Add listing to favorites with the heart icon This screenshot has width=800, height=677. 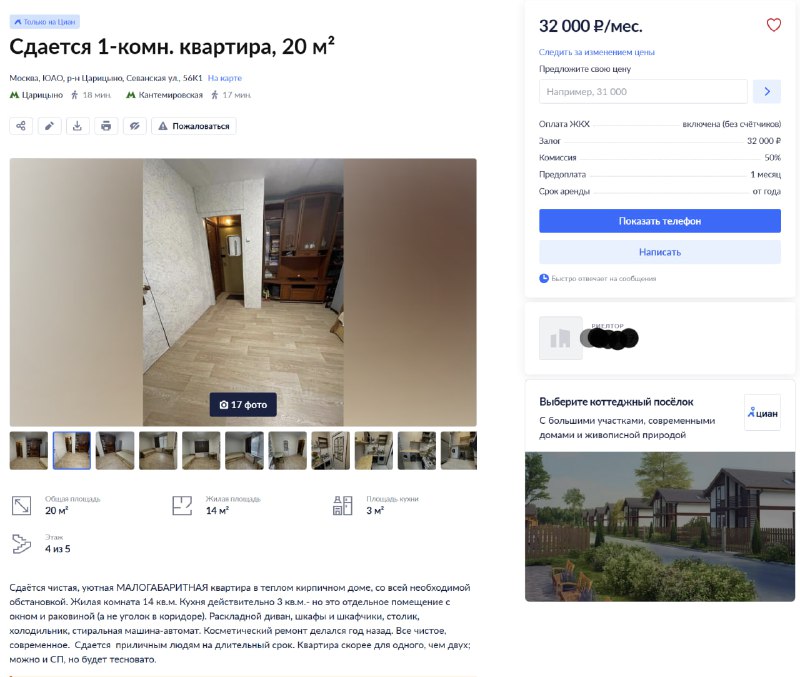(x=773, y=25)
